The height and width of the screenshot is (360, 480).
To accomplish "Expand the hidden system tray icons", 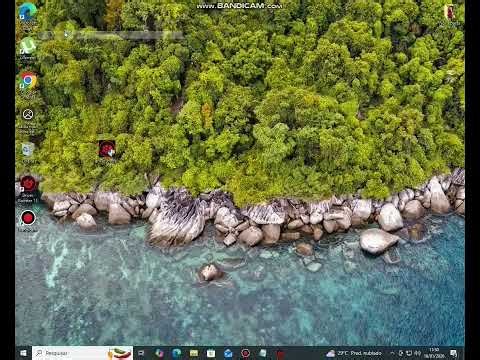I will point(392,353).
